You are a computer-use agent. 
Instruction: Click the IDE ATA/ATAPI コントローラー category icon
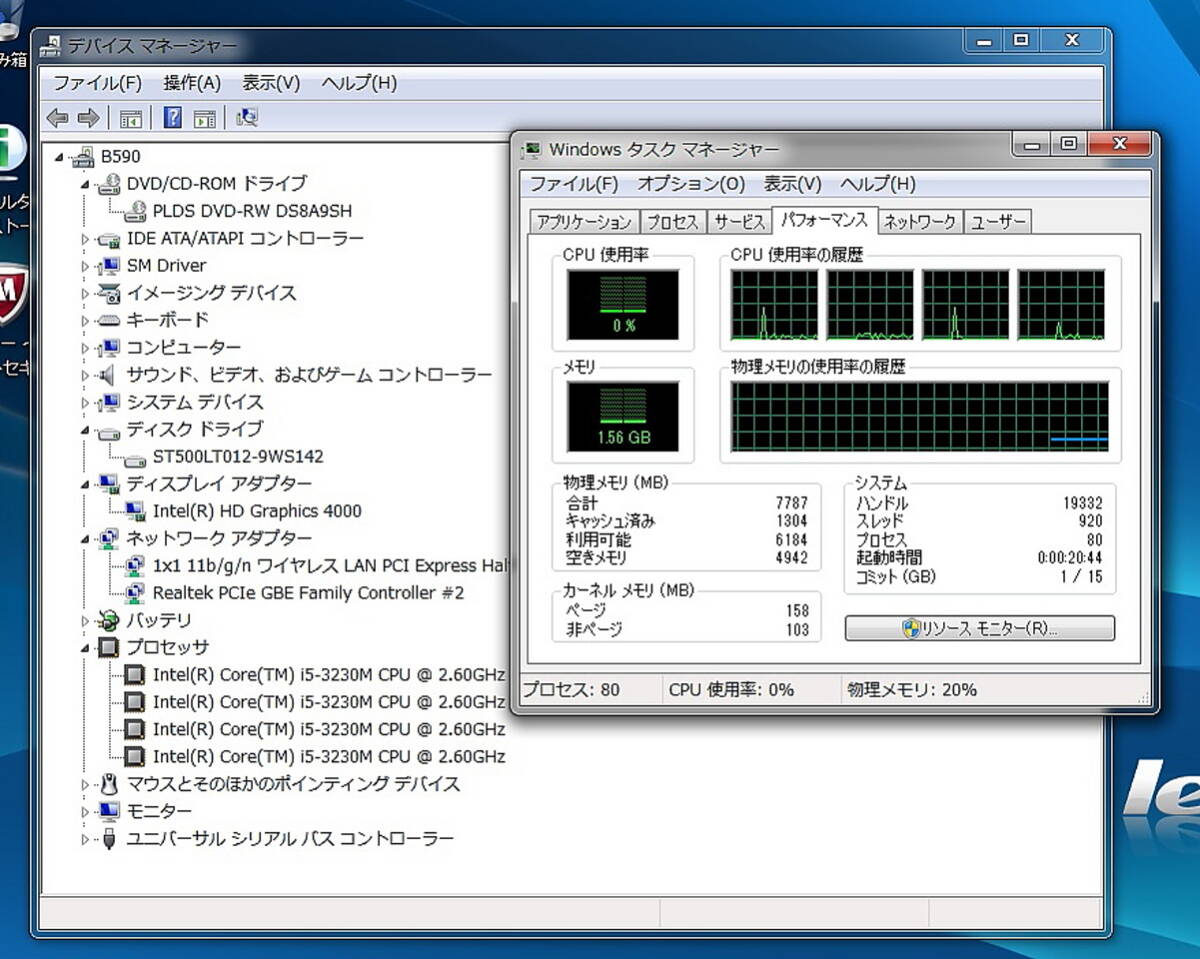109,239
